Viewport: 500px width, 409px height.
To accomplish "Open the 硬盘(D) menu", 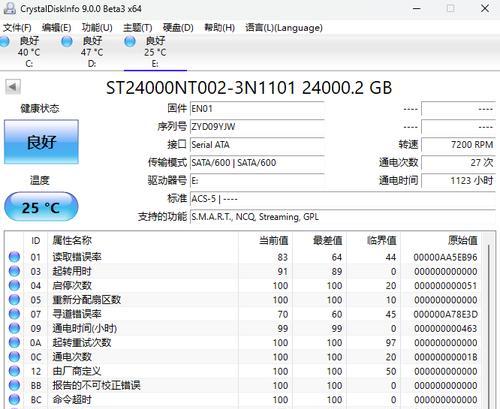I will pyautogui.click(x=178, y=28).
